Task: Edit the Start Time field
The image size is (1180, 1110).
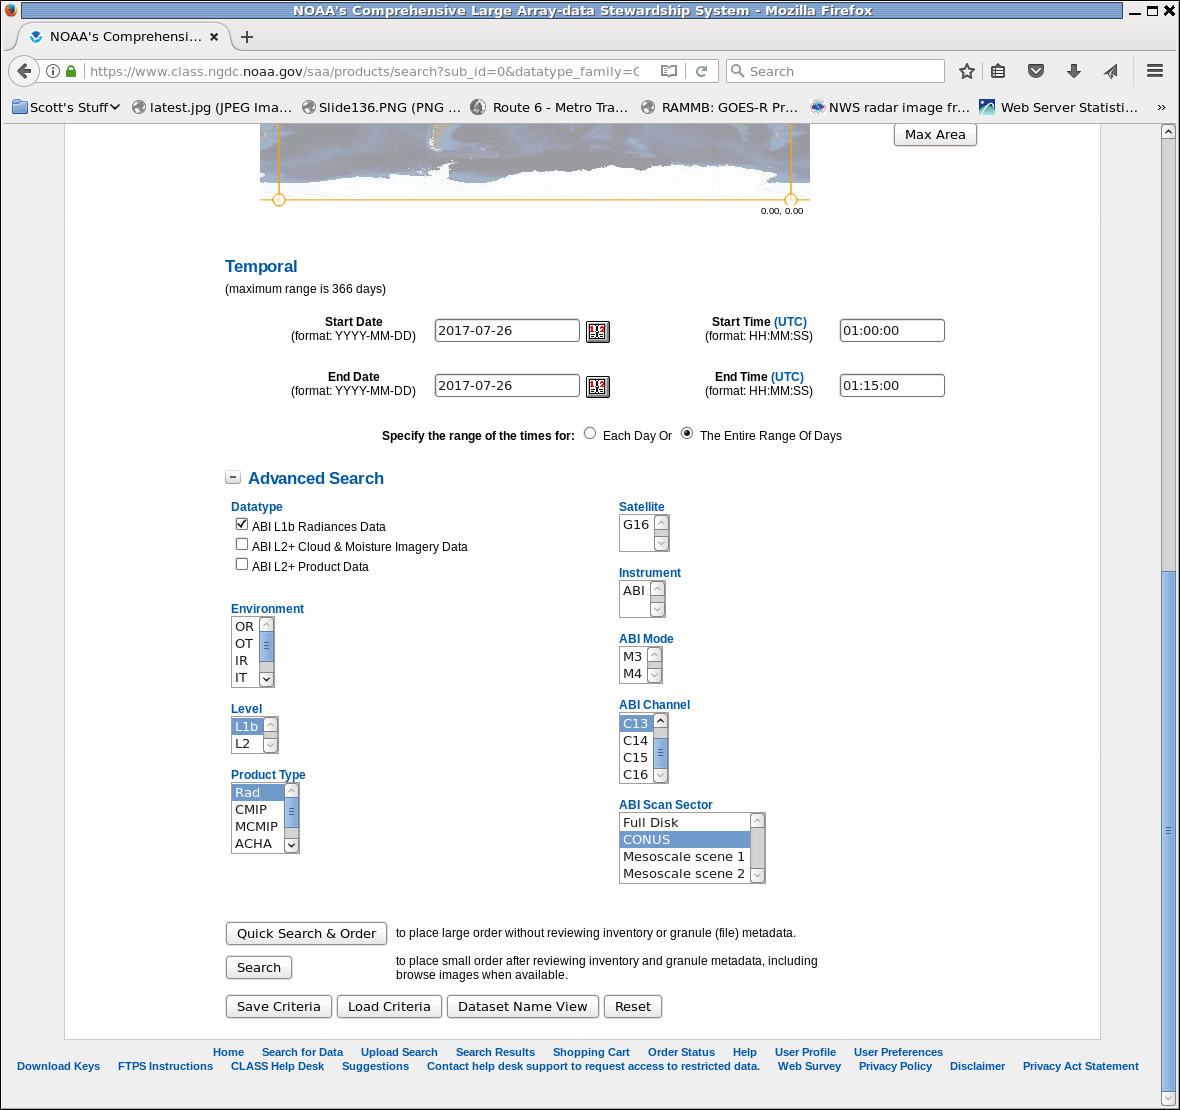Action: point(892,330)
